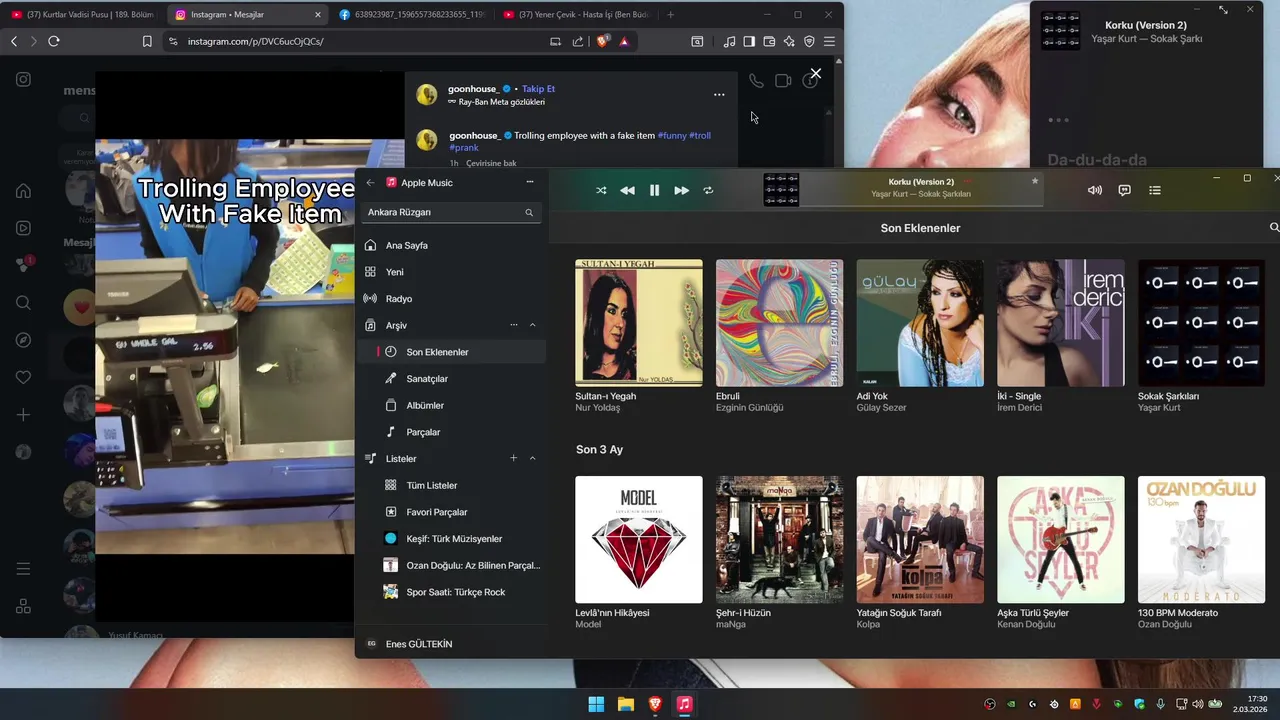Open Brave hamburger main menu

coord(829,41)
